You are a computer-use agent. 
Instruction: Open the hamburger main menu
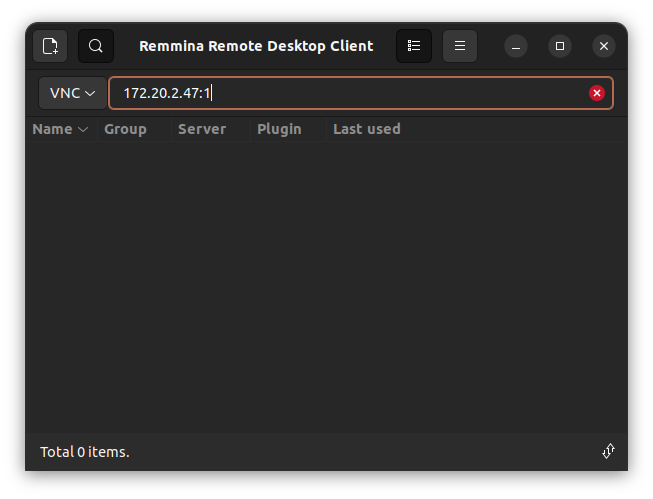point(460,46)
